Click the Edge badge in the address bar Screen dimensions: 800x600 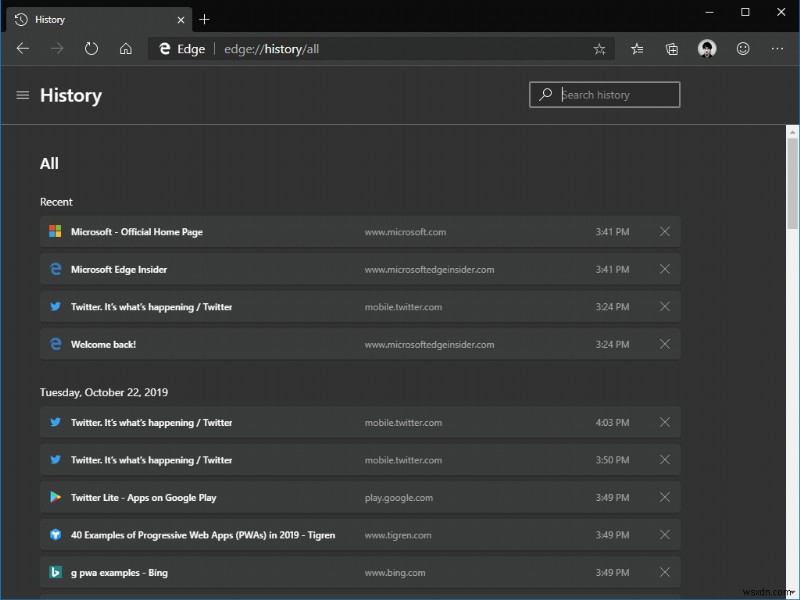pos(180,48)
